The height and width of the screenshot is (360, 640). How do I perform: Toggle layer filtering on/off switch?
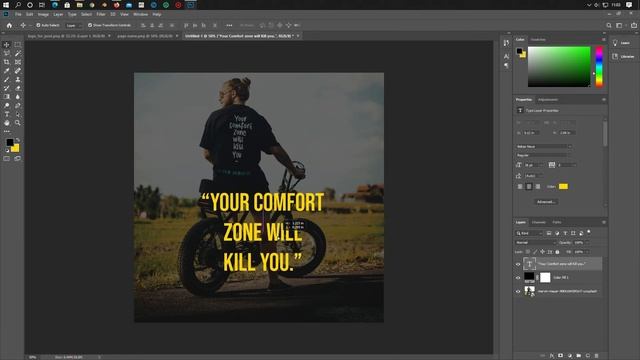pos(589,232)
